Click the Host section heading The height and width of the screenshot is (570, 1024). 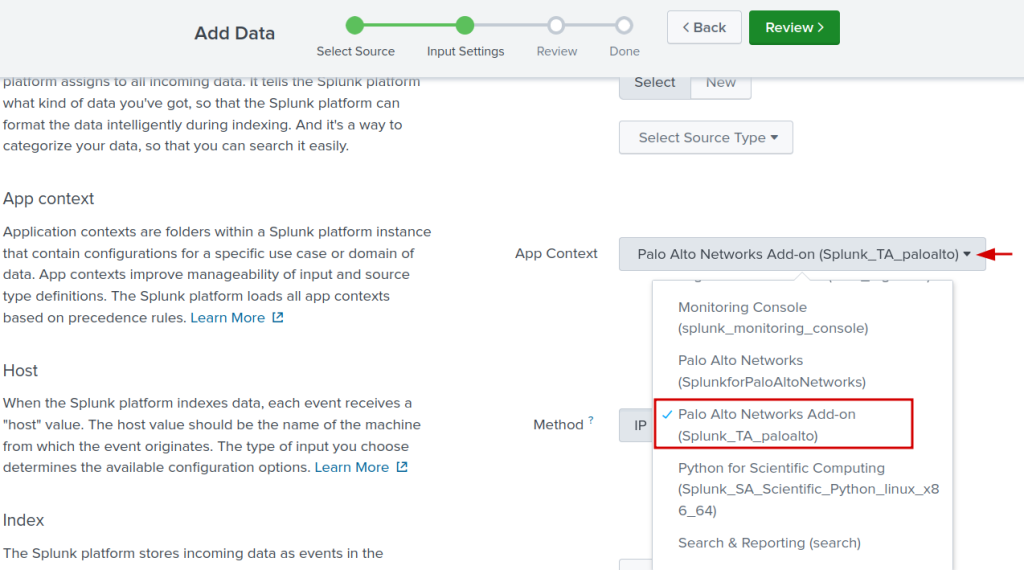[20, 371]
